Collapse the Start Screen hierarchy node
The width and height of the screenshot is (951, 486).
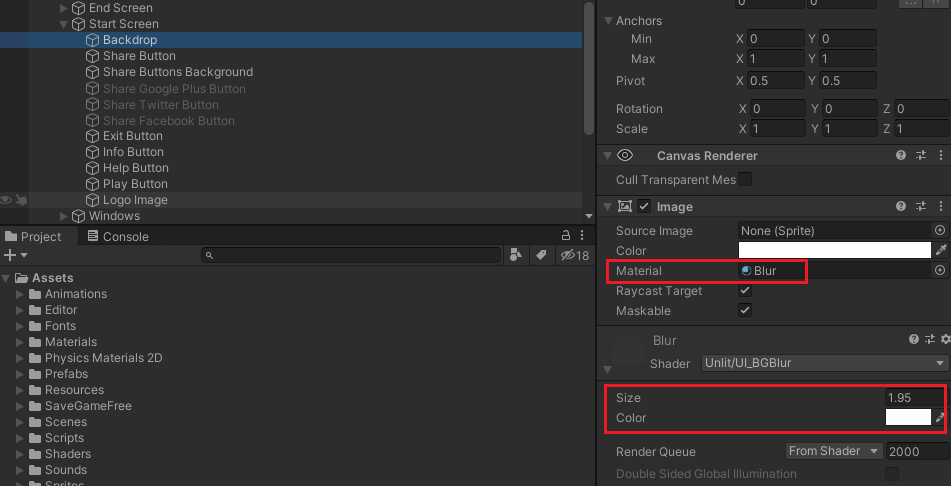click(x=63, y=24)
